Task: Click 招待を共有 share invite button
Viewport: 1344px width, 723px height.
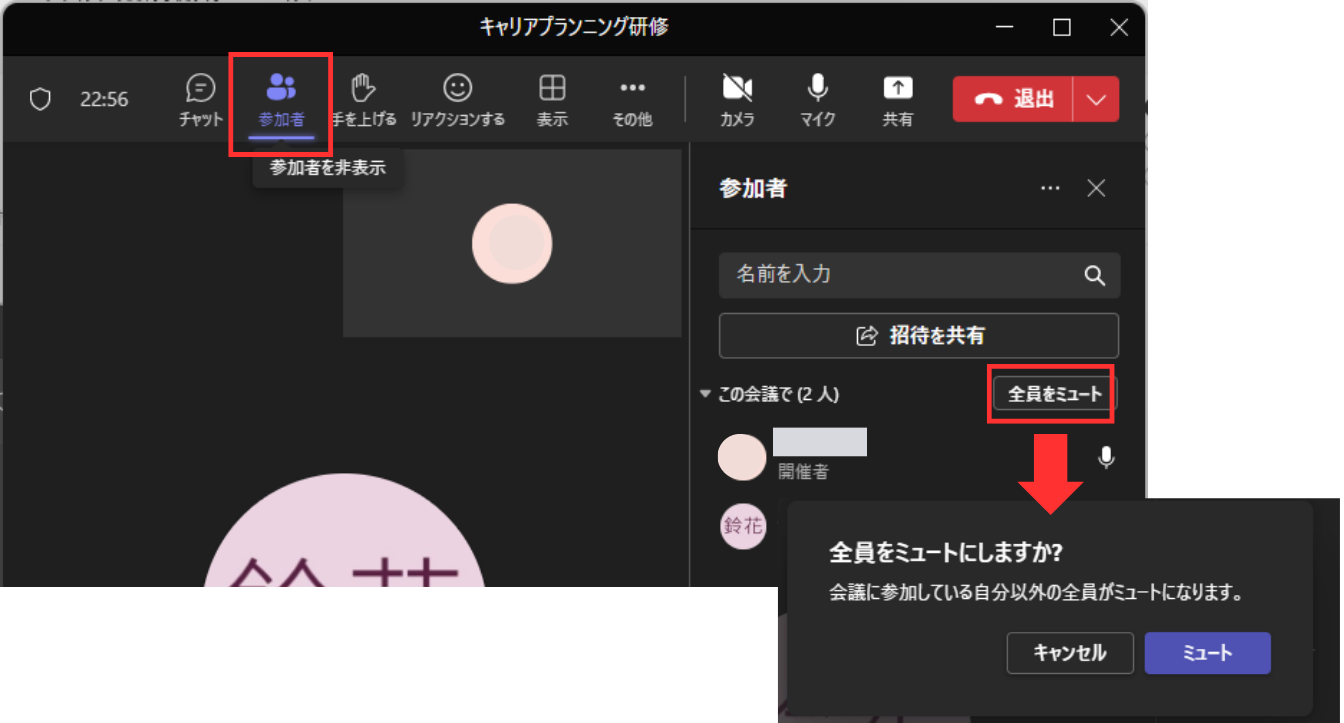Action: point(918,336)
